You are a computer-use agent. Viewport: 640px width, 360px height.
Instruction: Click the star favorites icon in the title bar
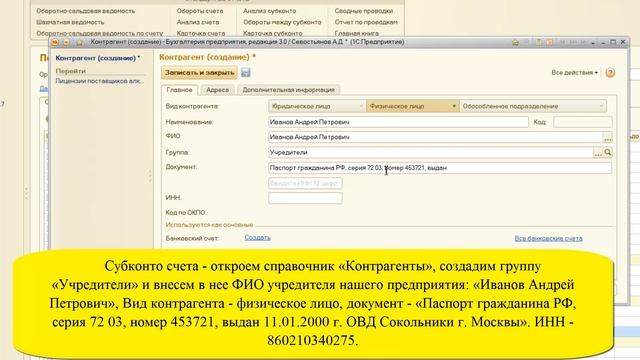pos(80,42)
